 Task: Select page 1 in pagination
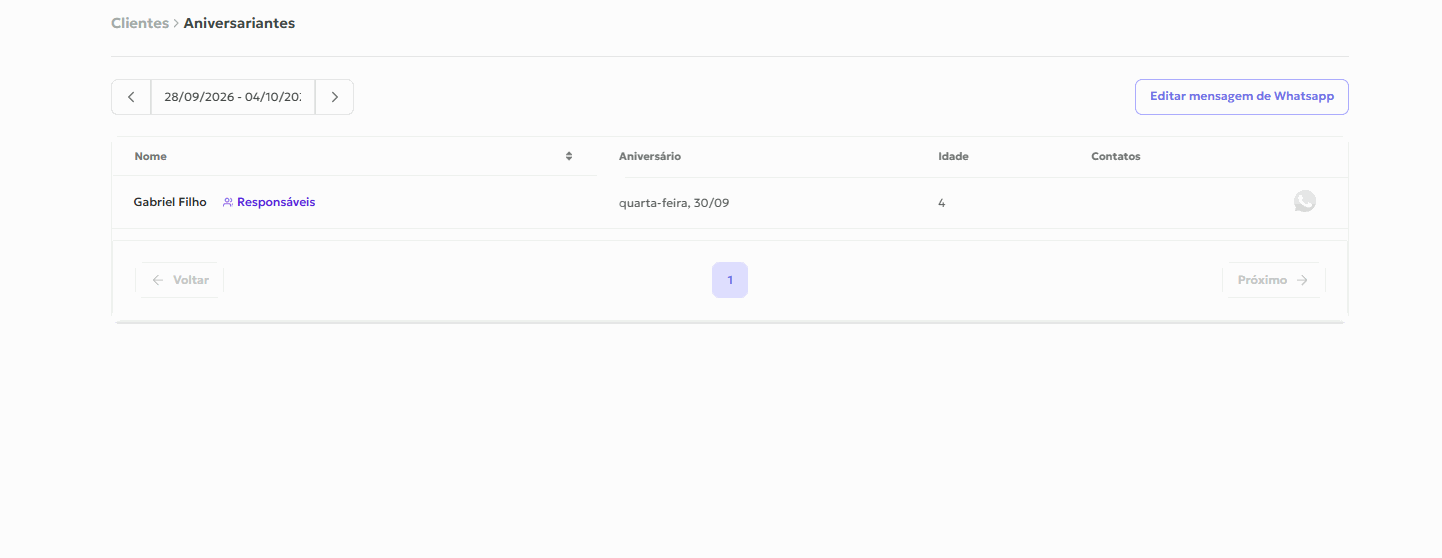point(730,280)
